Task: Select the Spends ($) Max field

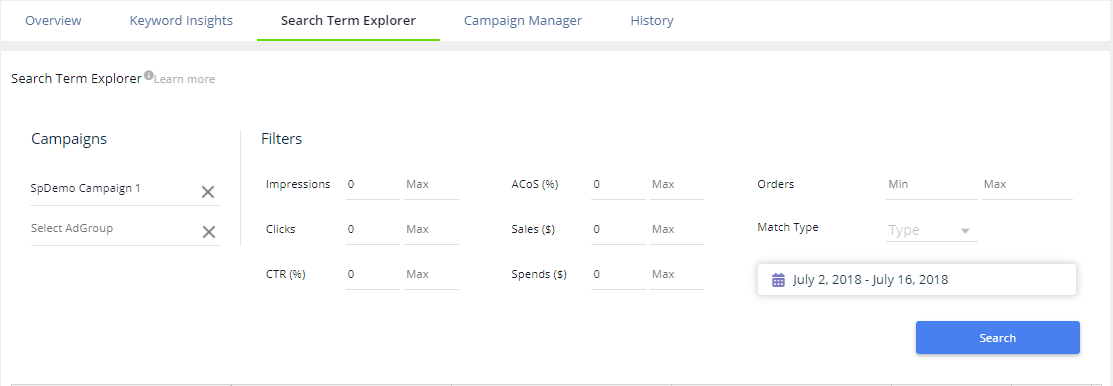Action: [x=677, y=274]
